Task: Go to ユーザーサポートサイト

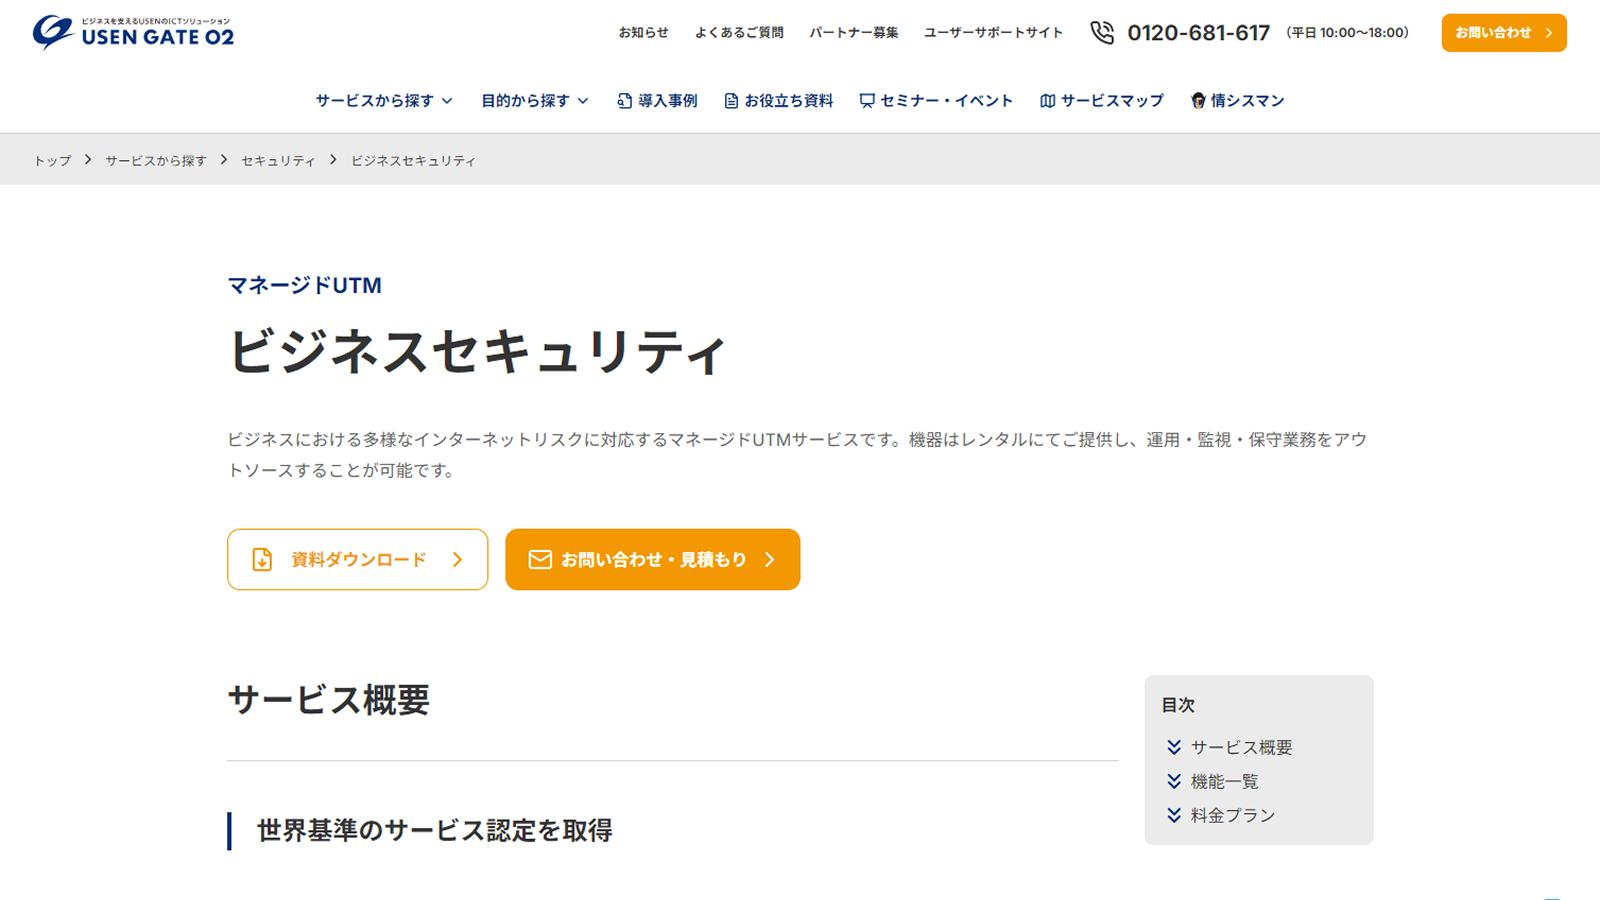Action: [x=994, y=33]
